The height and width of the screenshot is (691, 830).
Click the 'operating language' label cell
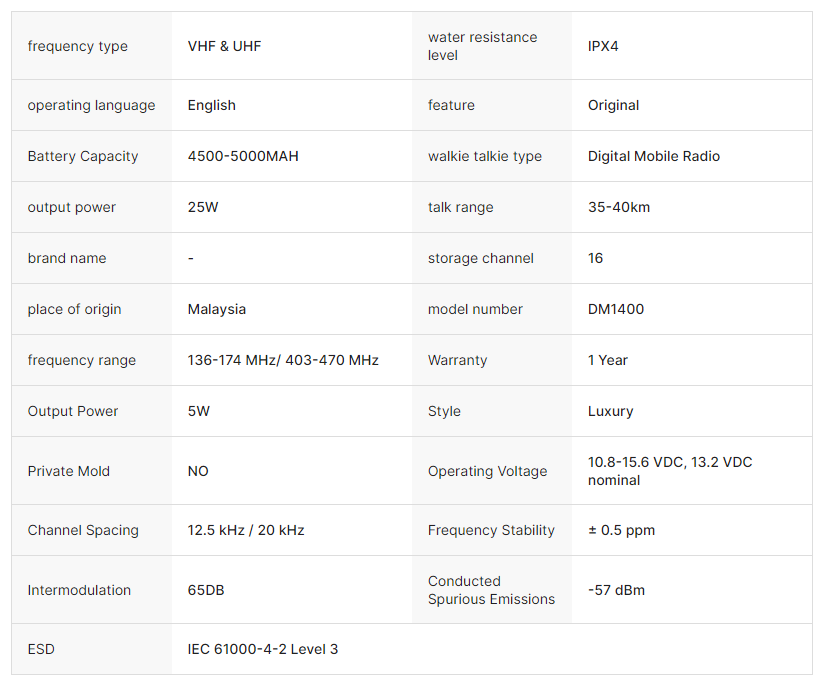click(91, 105)
